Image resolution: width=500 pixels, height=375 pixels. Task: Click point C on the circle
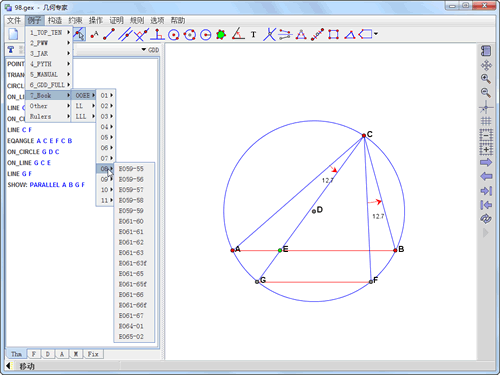364,136
